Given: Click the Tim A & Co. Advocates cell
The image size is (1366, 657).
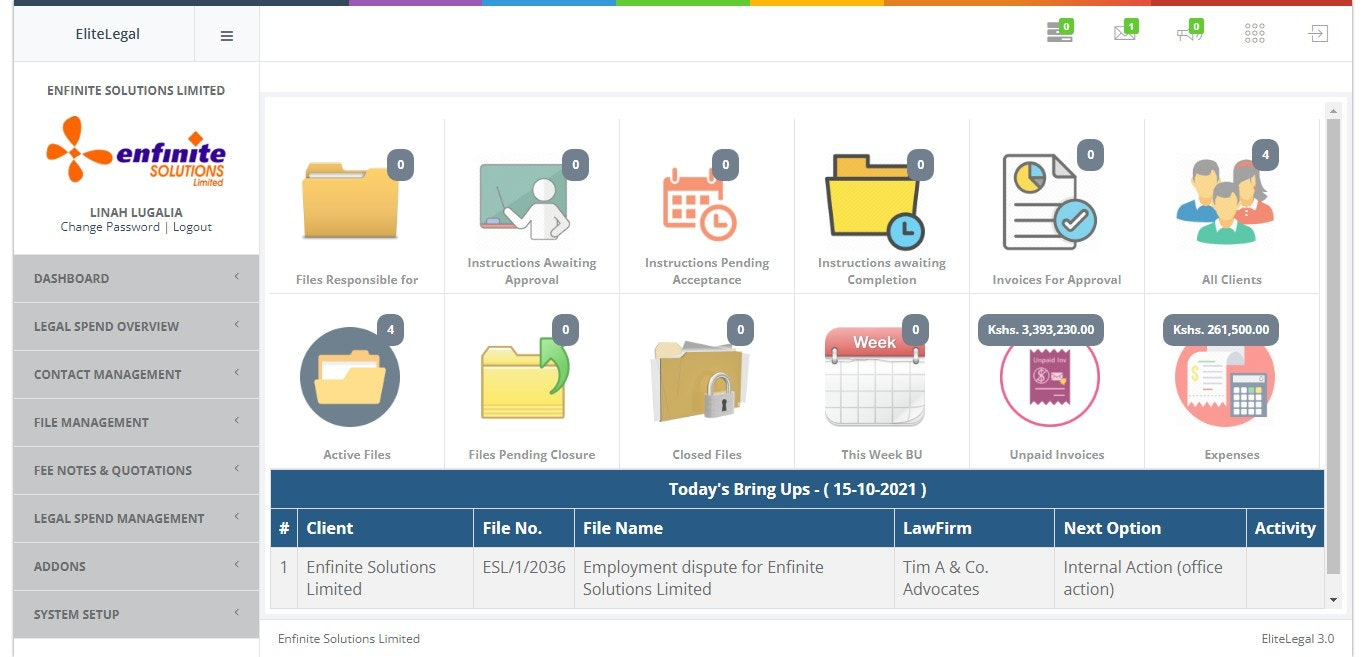Looking at the screenshot, I should point(974,578).
